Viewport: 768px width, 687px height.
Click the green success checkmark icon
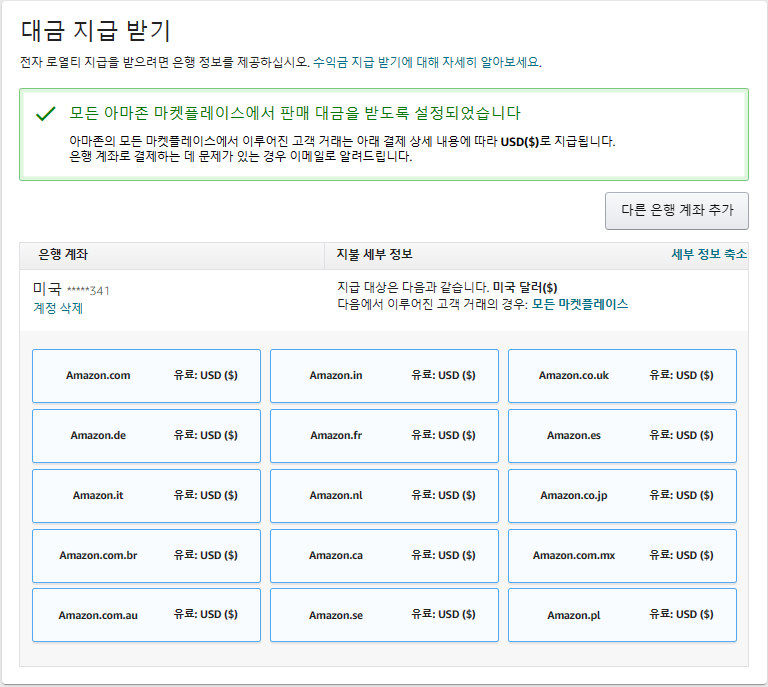[46, 114]
